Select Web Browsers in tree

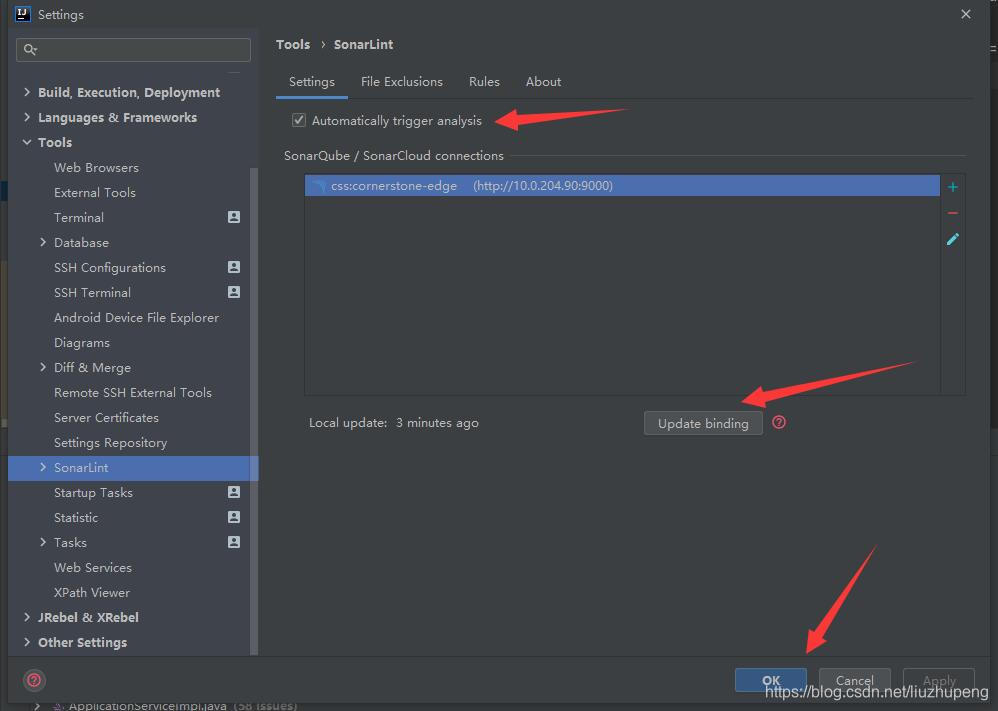coord(96,167)
